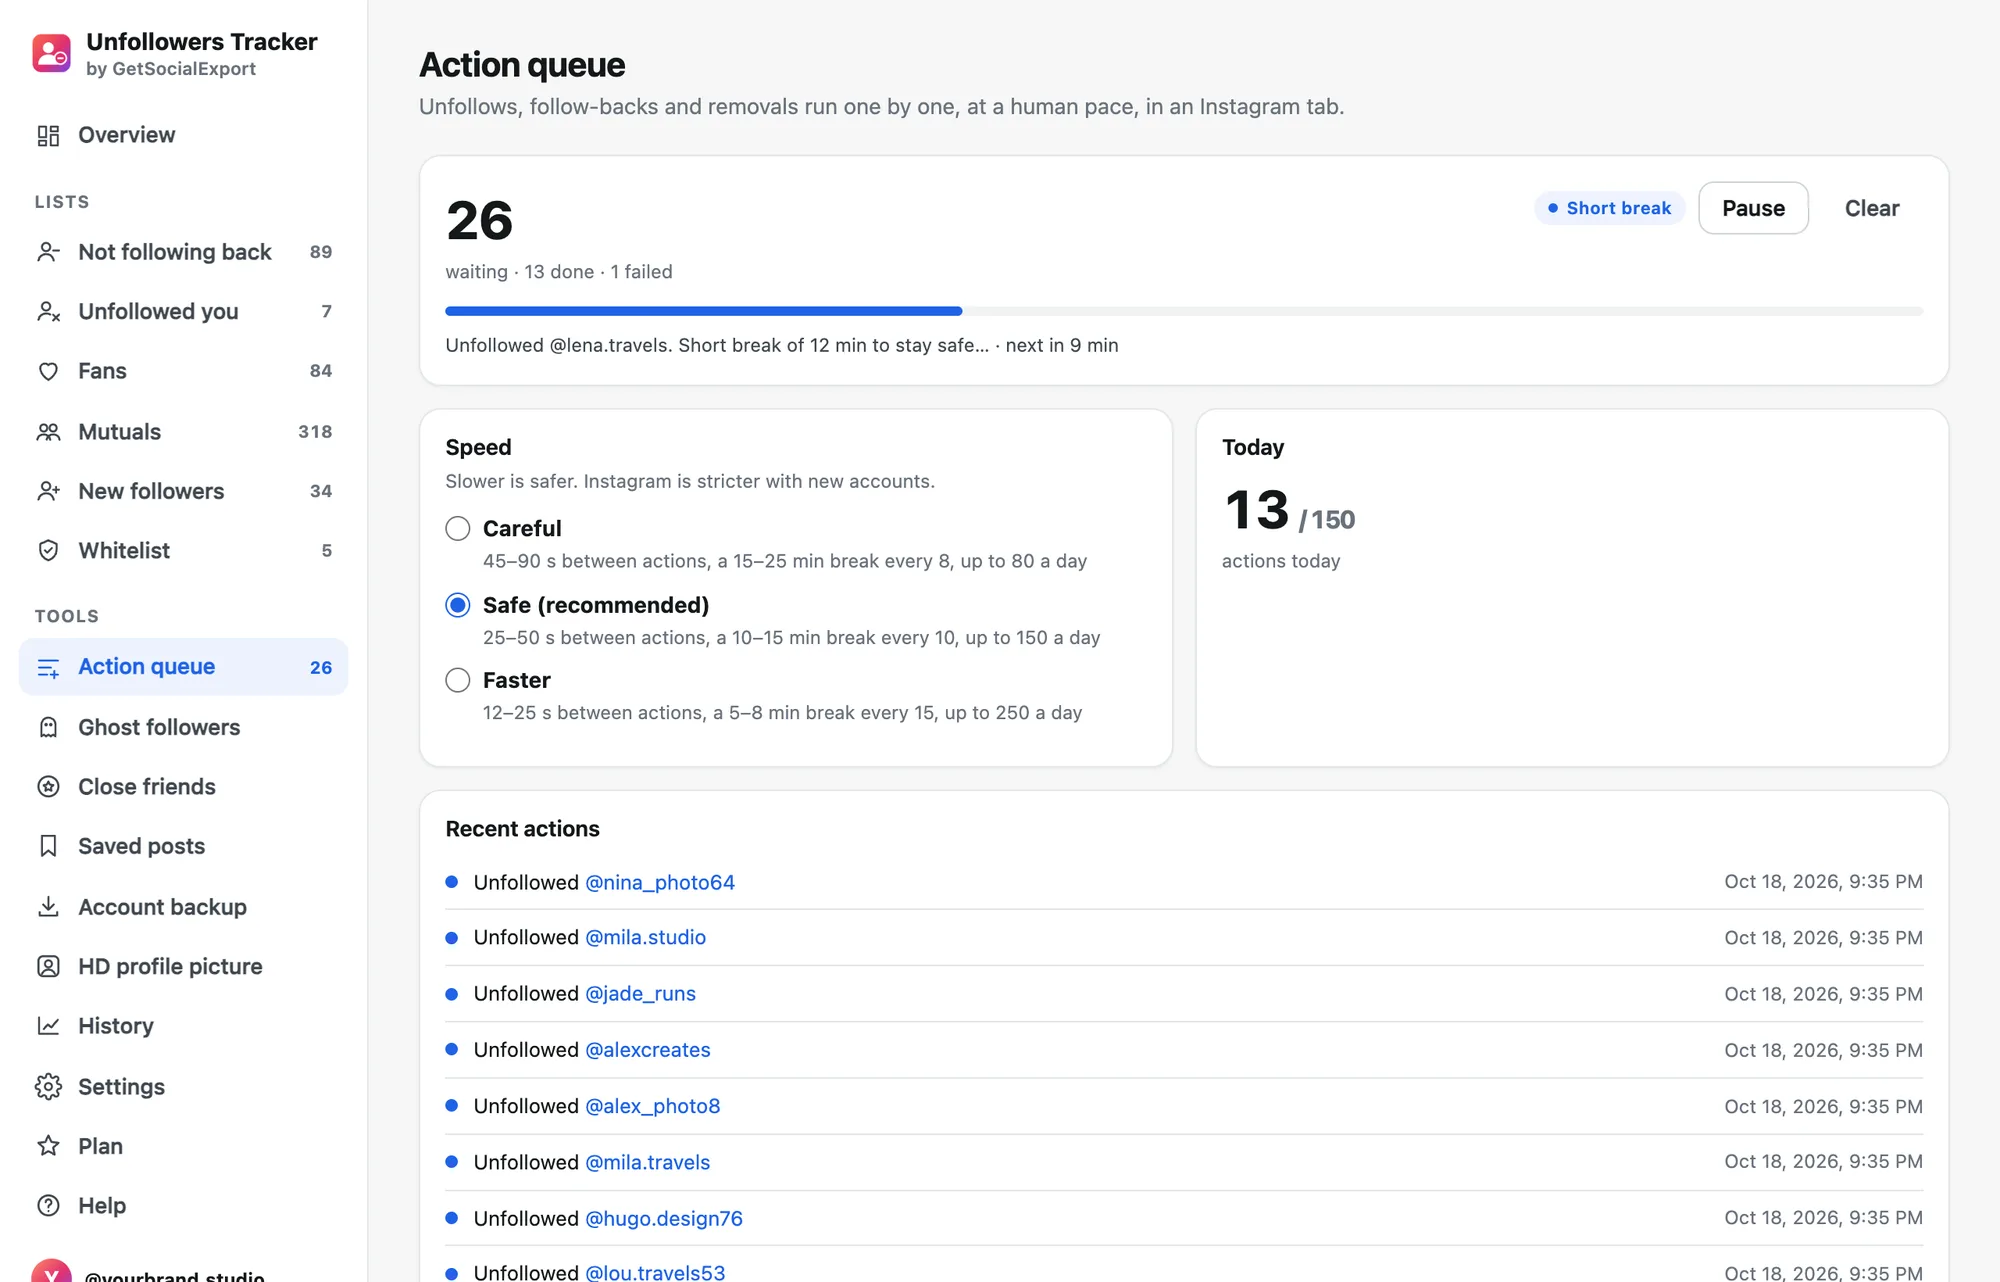Click the Saved posts bookmark icon
2000x1282 pixels.
(48, 846)
